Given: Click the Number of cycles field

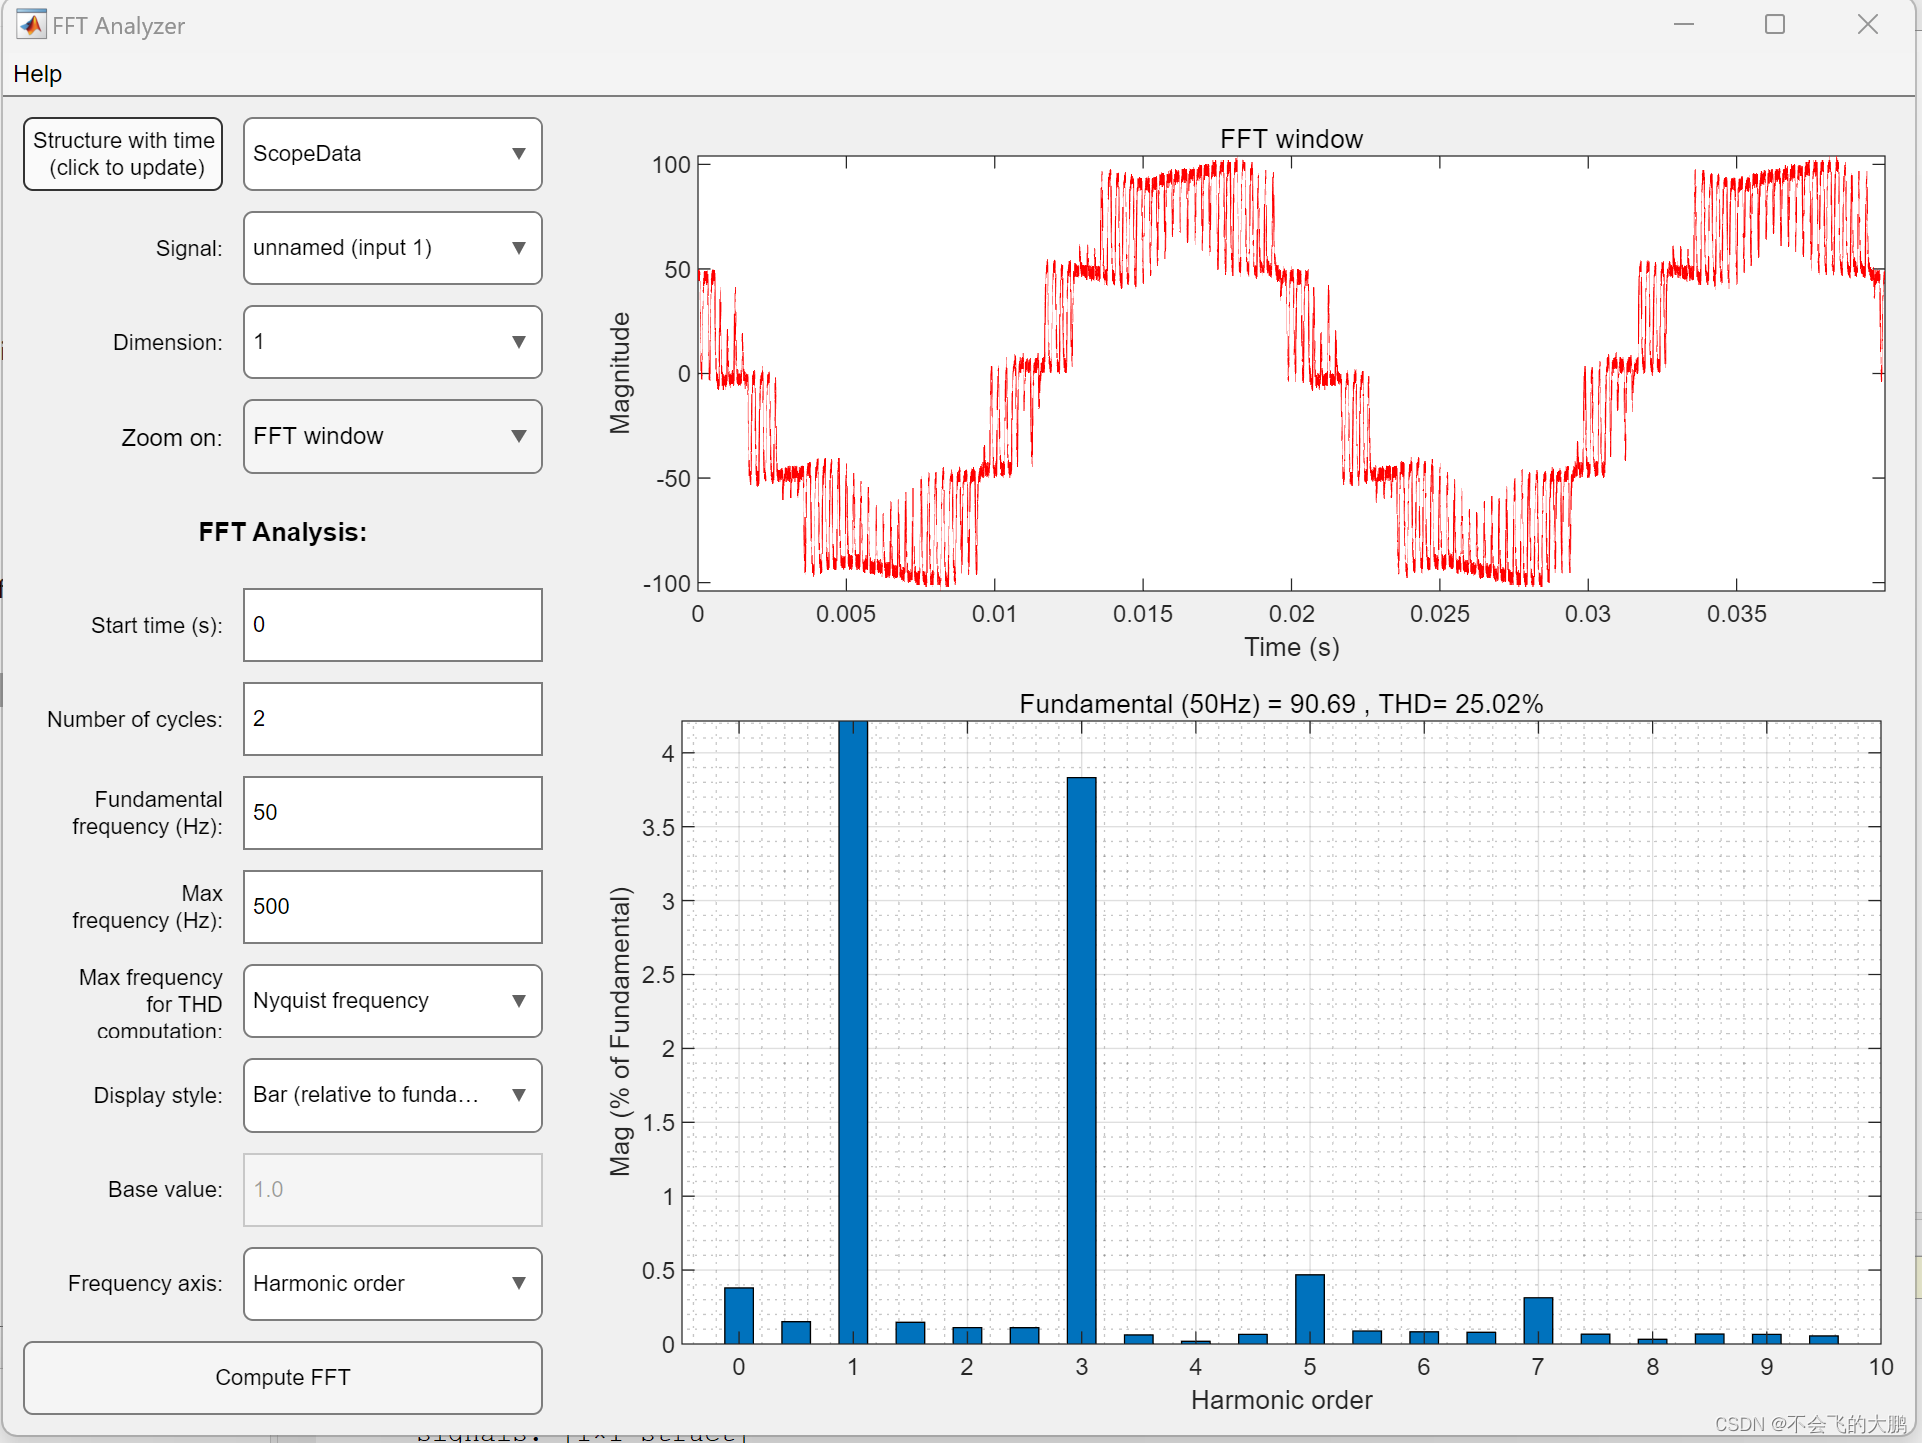Looking at the screenshot, I should [392, 719].
